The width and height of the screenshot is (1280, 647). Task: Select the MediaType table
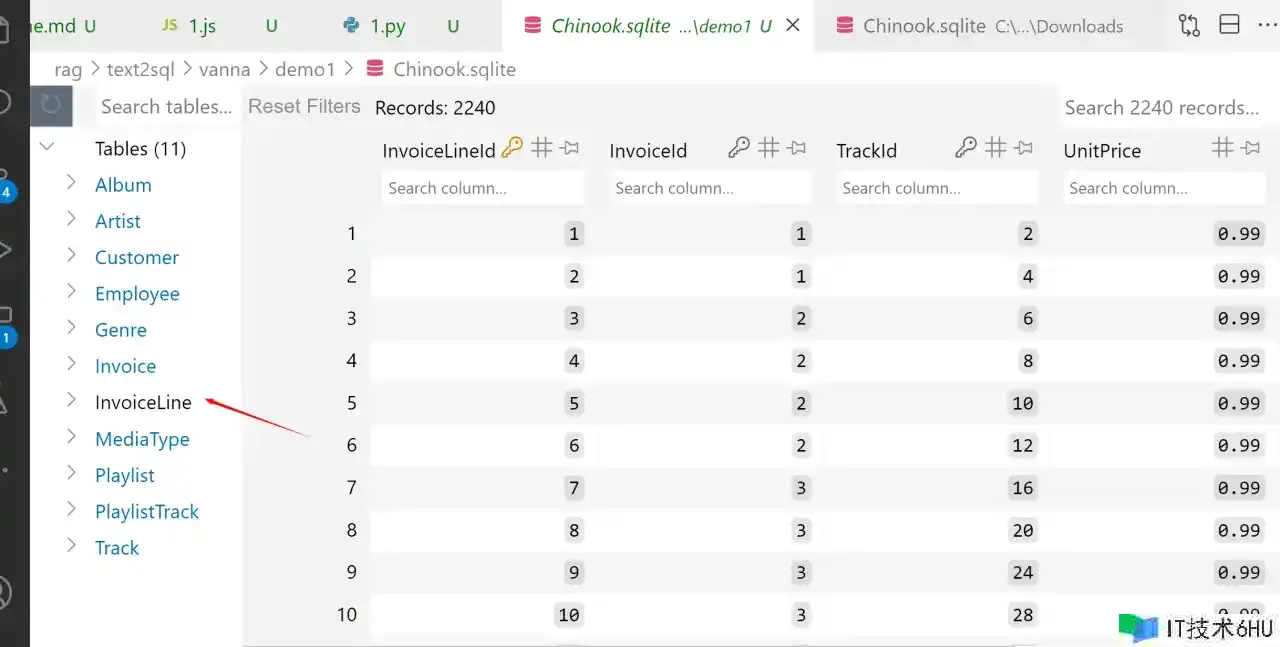[x=142, y=439]
